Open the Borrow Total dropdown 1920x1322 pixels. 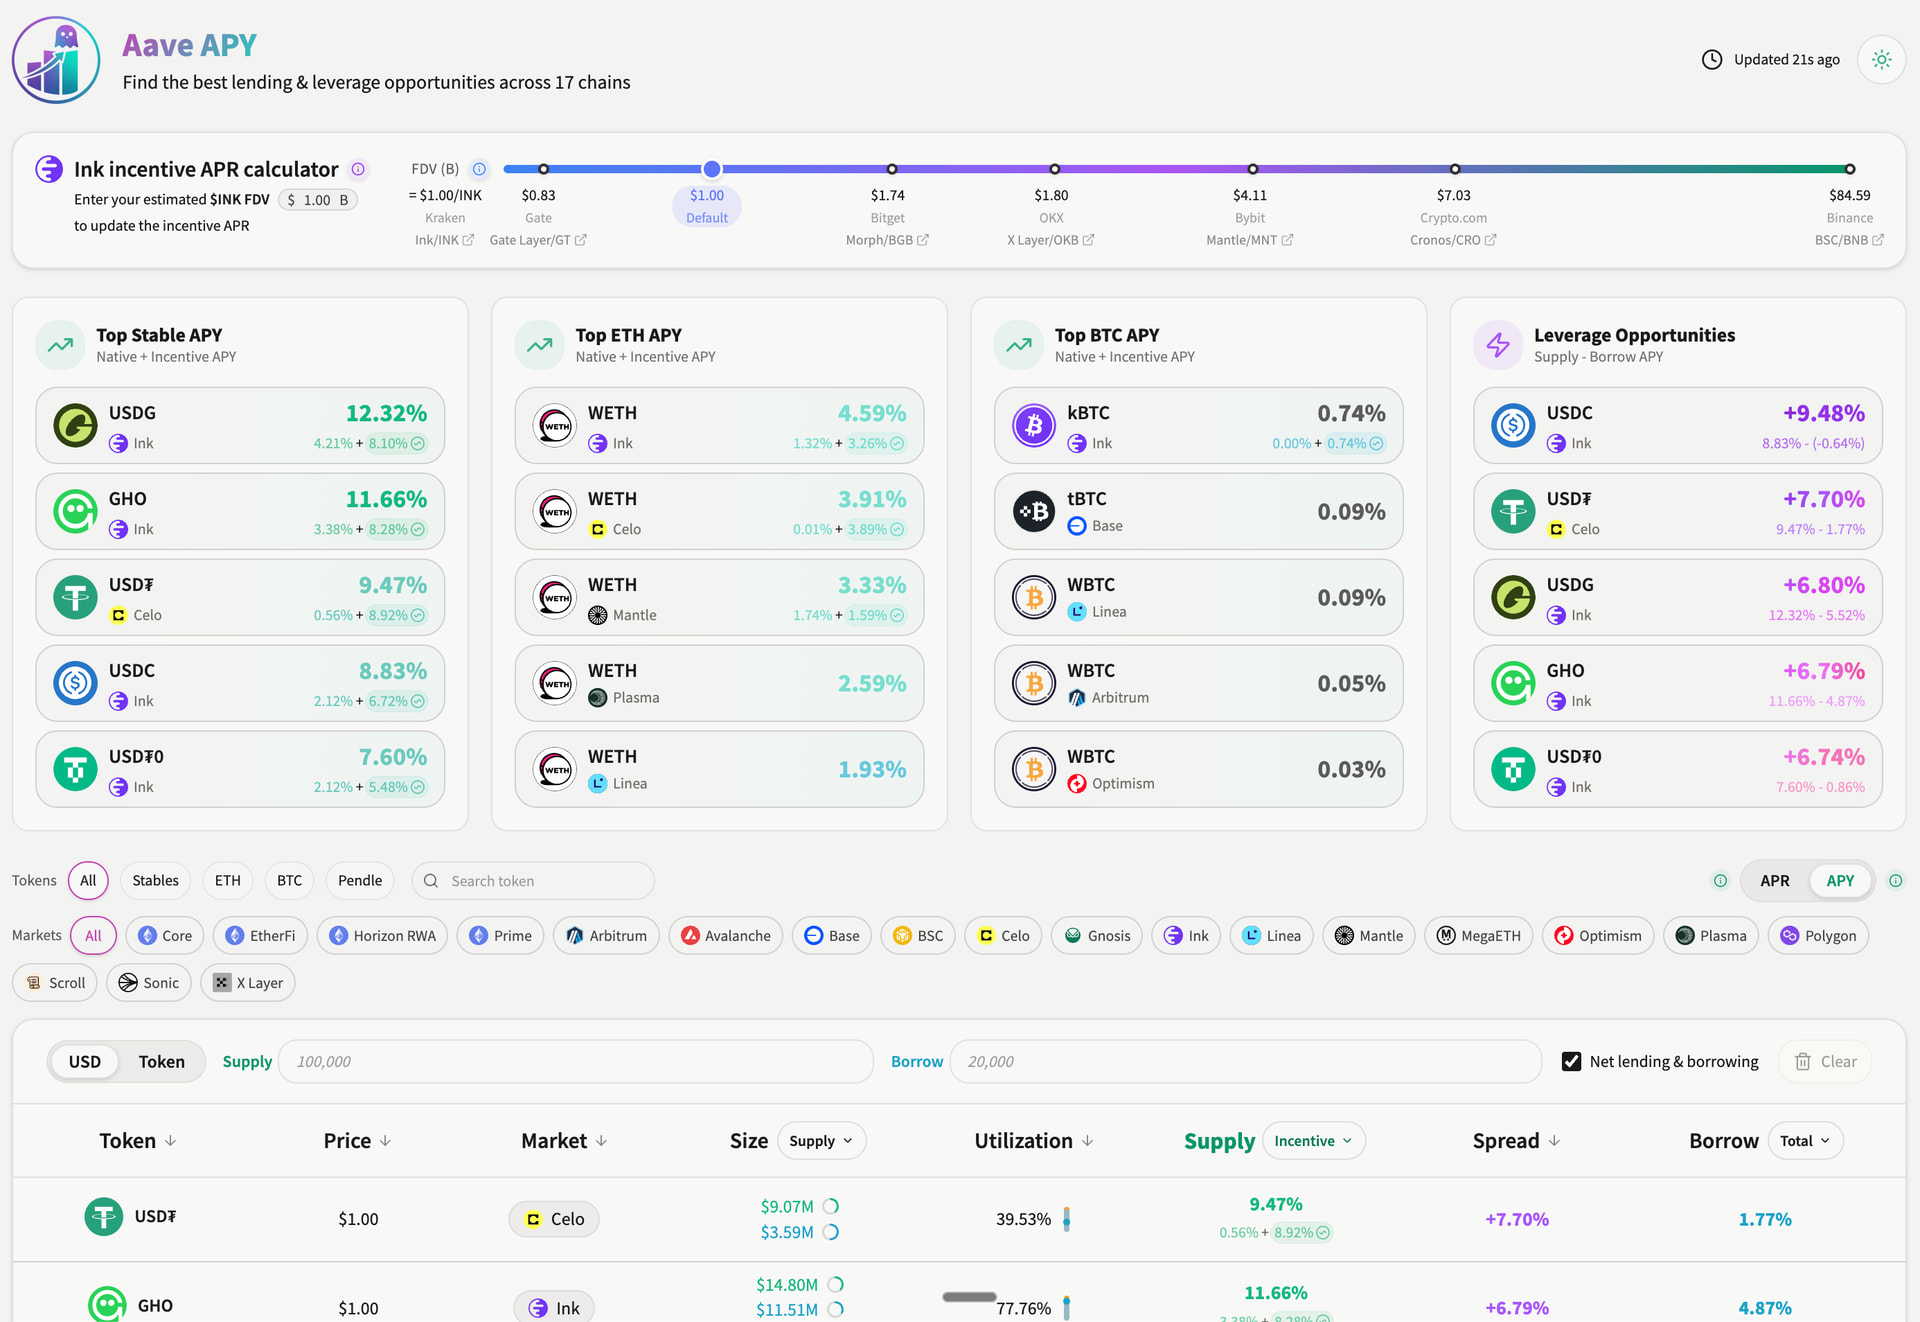1805,1141
